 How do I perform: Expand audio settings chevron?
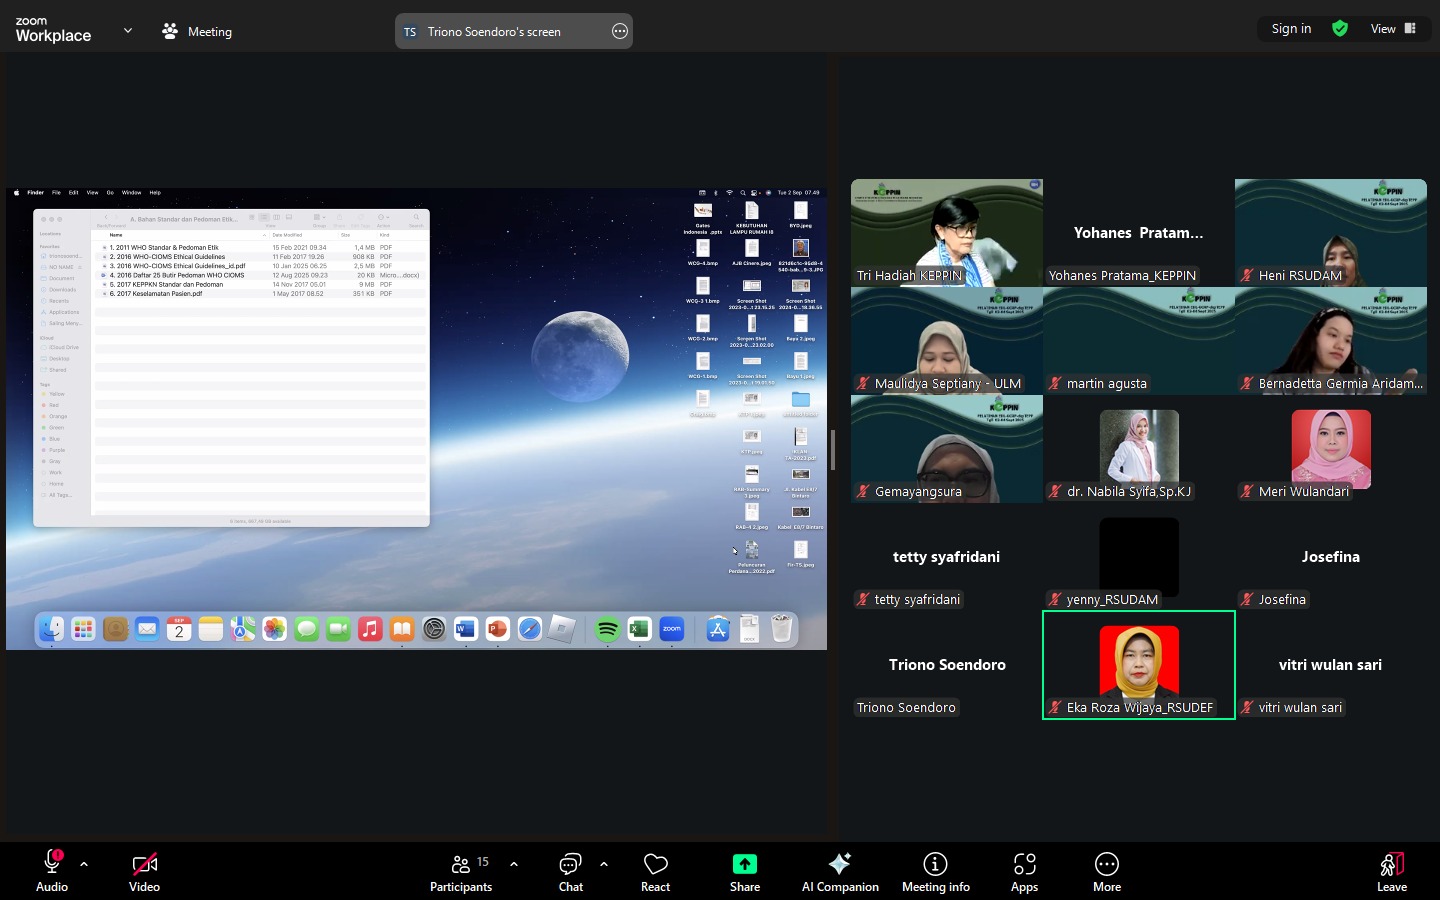coord(84,863)
